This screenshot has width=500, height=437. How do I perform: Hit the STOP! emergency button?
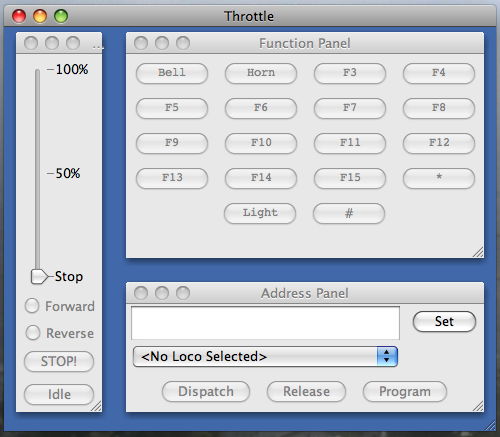tap(59, 361)
